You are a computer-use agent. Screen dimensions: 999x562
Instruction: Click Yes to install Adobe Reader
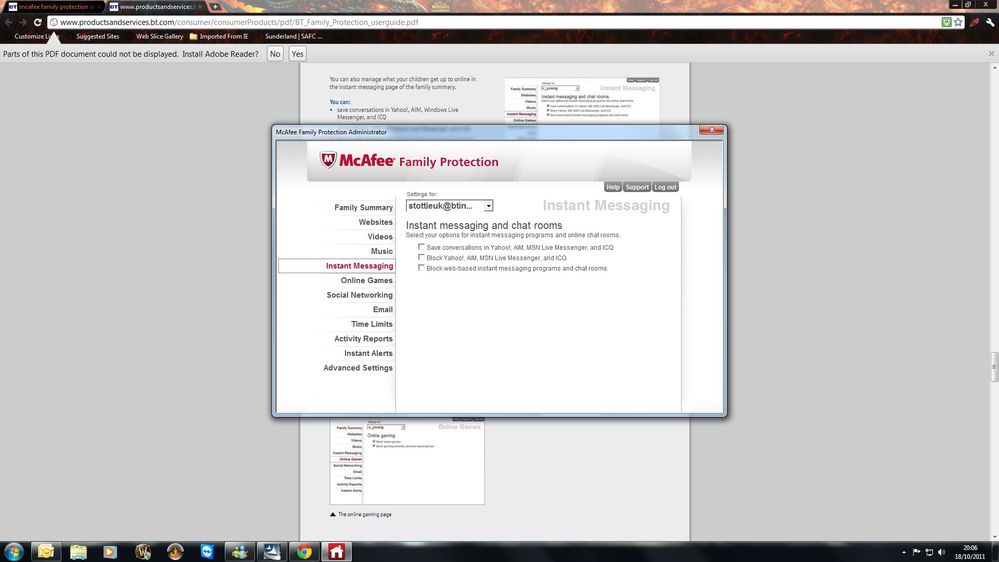click(x=297, y=54)
